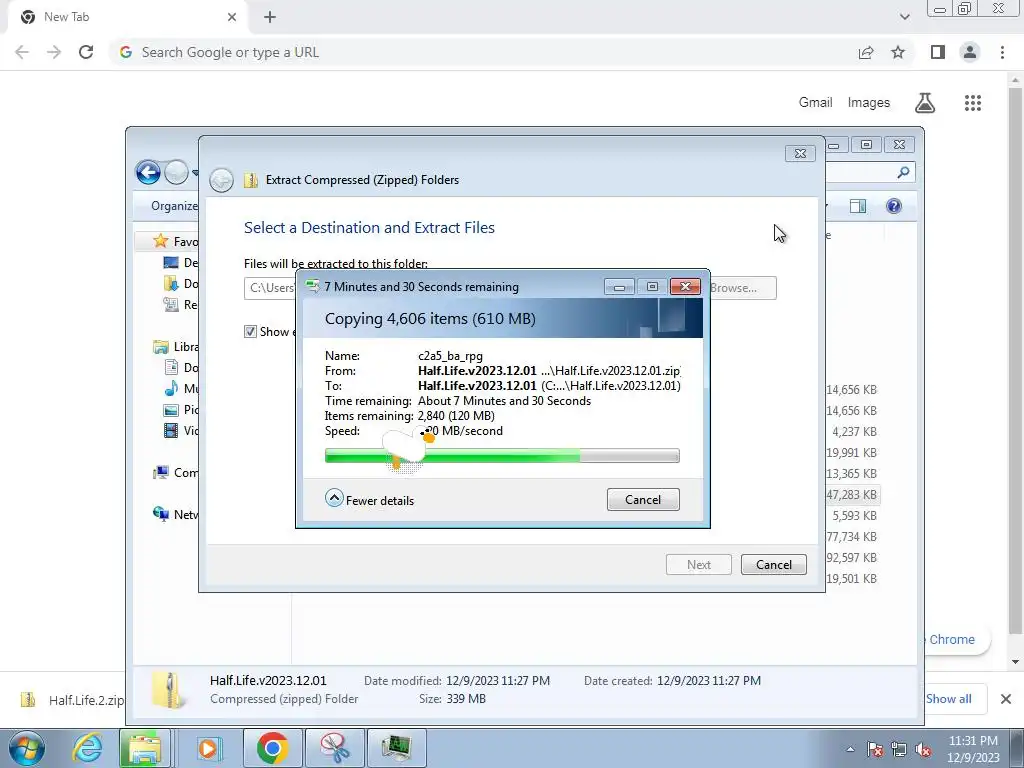Share this page icon in Chrome
Viewport: 1024px width, 768px height.
click(866, 52)
